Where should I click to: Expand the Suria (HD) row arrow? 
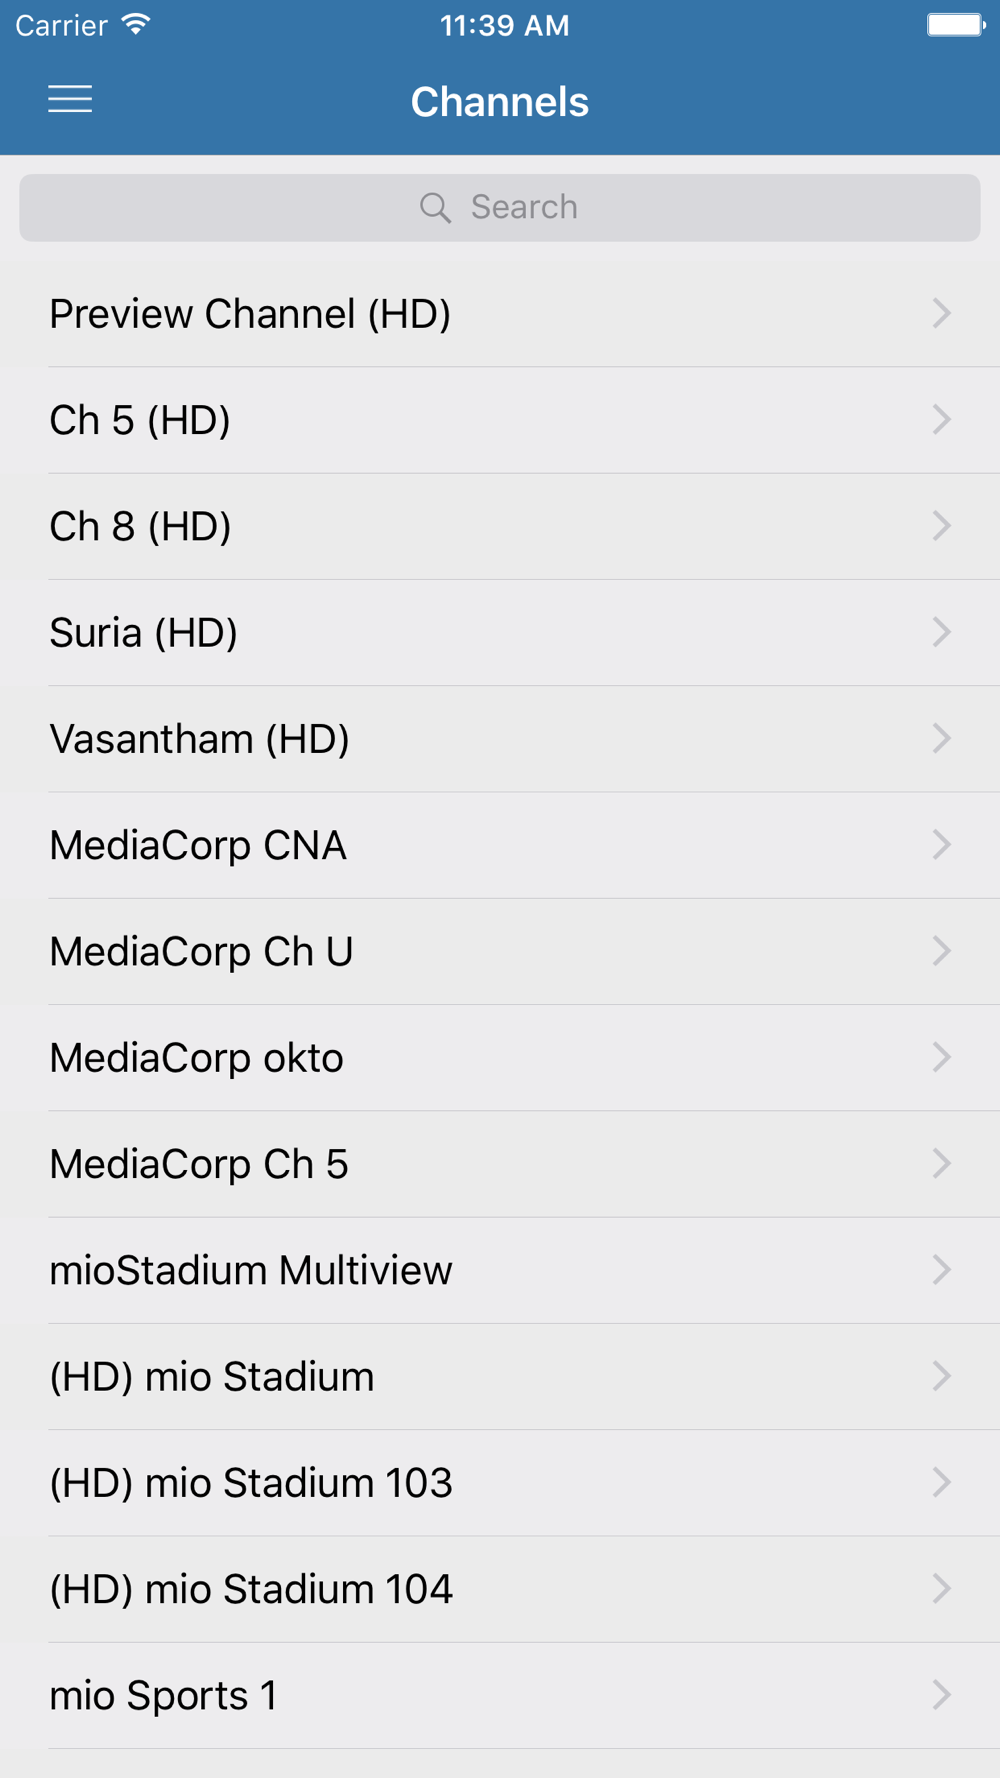click(941, 632)
